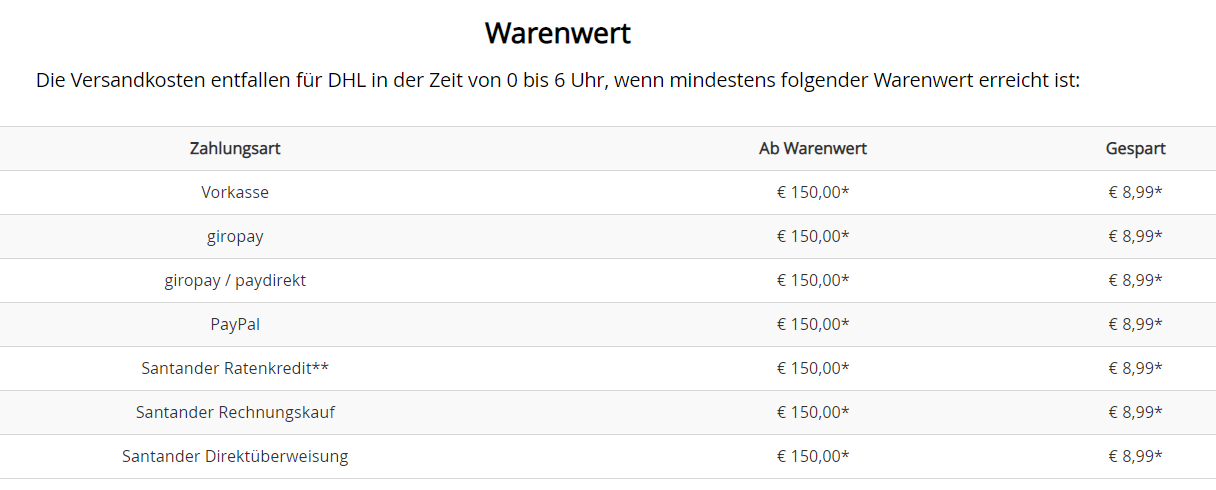Click giropay / paydirekt € 150,00* value
This screenshot has height=490, width=1216.
click(812, 280)
